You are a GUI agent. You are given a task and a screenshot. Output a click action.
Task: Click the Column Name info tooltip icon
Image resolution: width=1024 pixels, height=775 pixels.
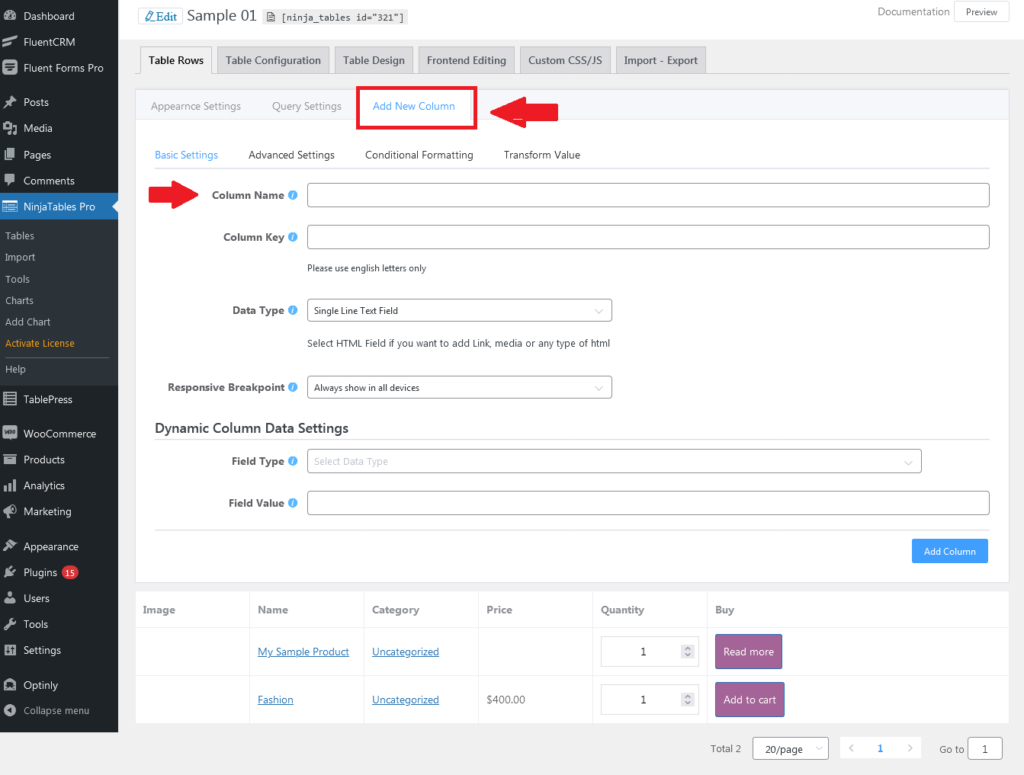click(x=292, y=195)
